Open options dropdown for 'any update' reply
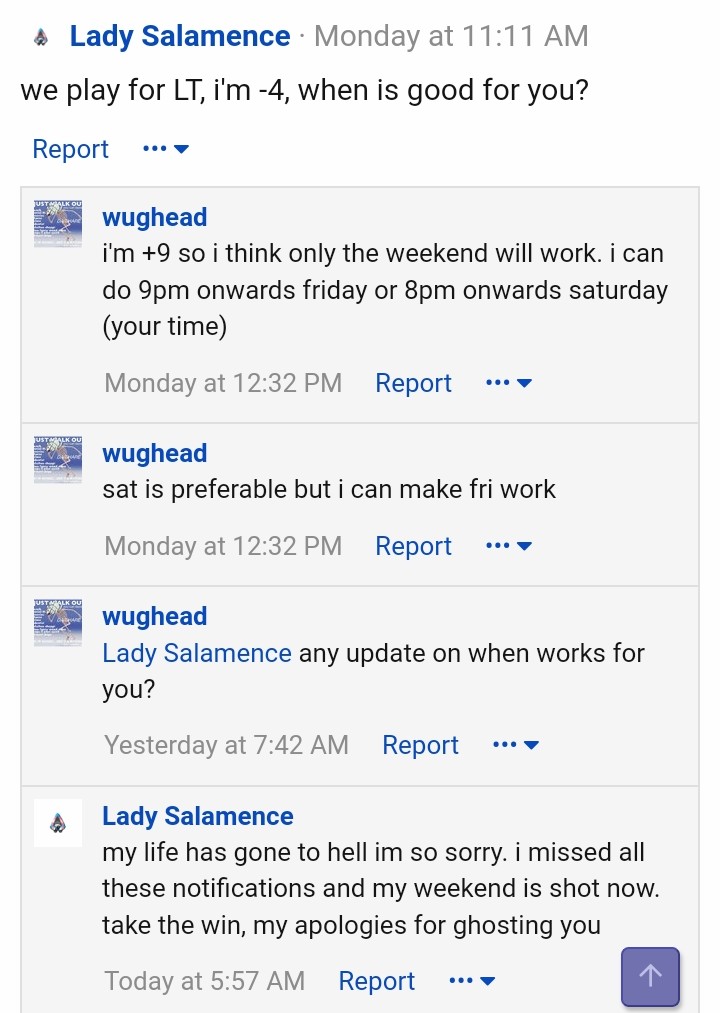 (516, 745)
